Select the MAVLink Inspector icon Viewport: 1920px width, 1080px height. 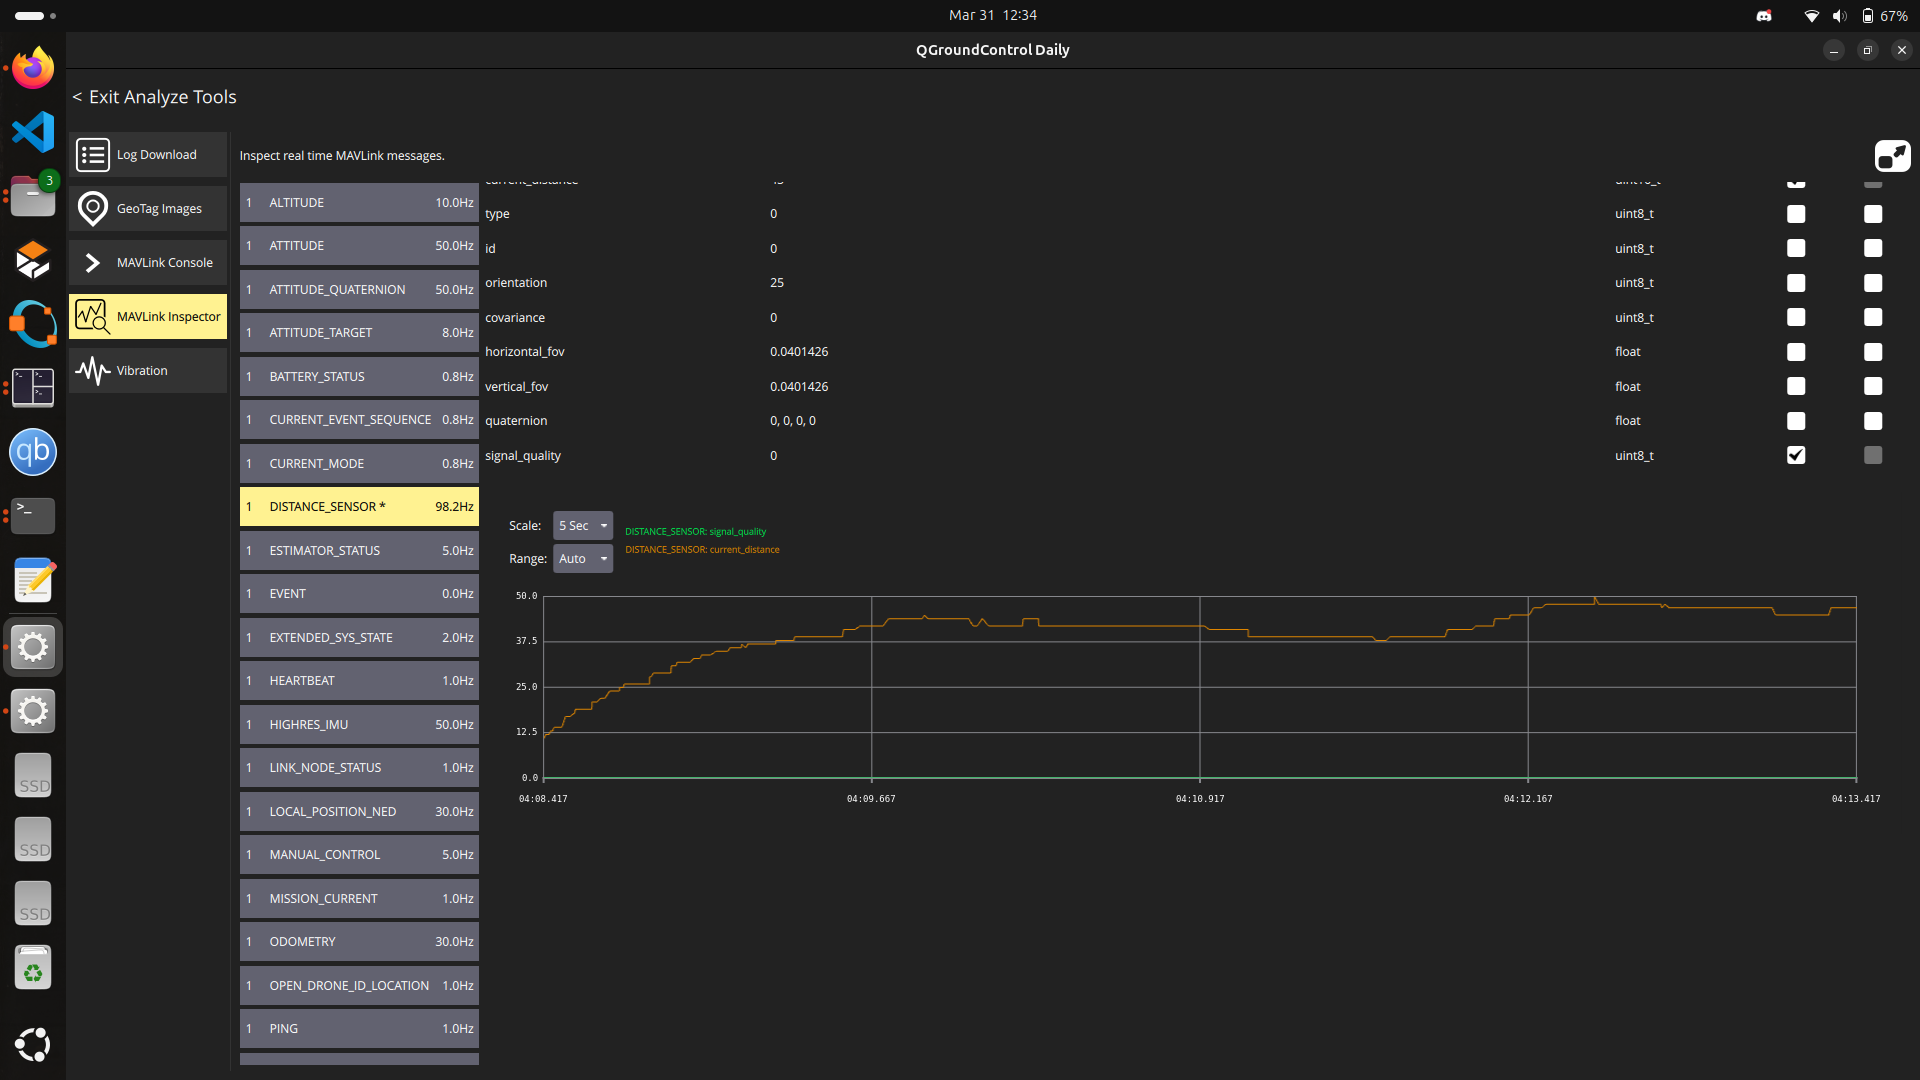tap(93, 317)
